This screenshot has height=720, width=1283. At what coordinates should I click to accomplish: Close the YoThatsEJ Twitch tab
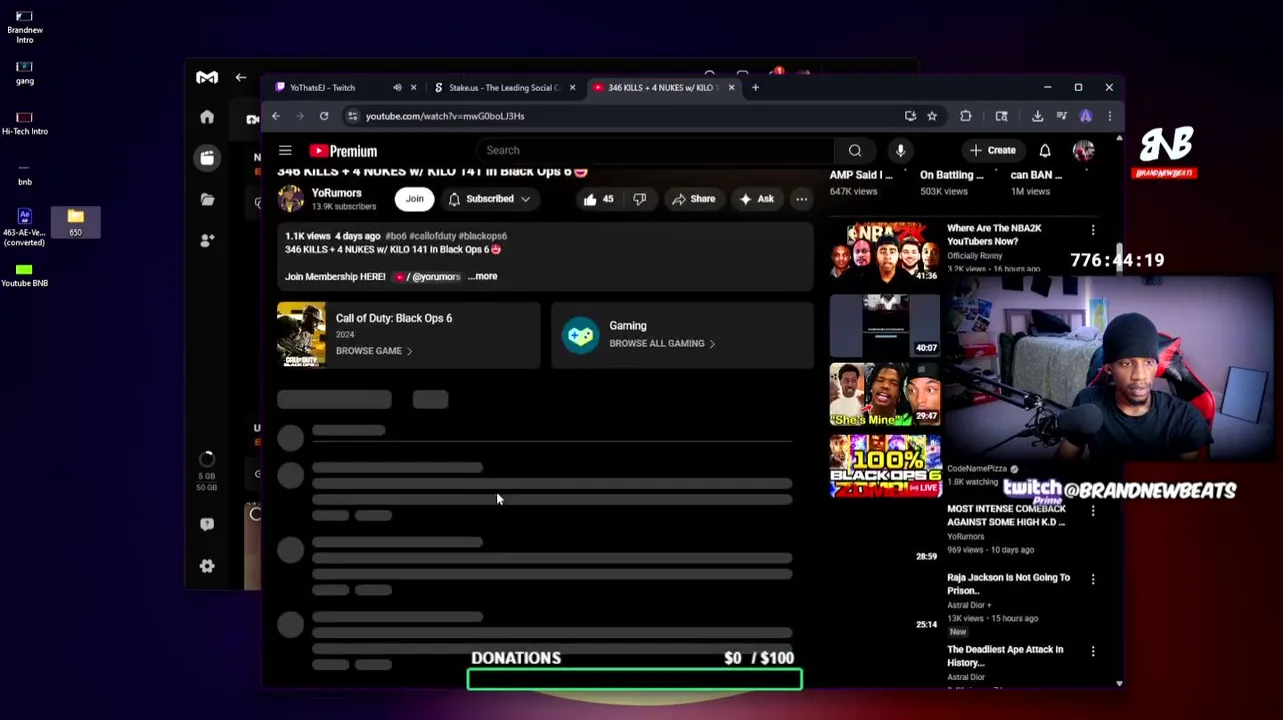pos(413,88)
